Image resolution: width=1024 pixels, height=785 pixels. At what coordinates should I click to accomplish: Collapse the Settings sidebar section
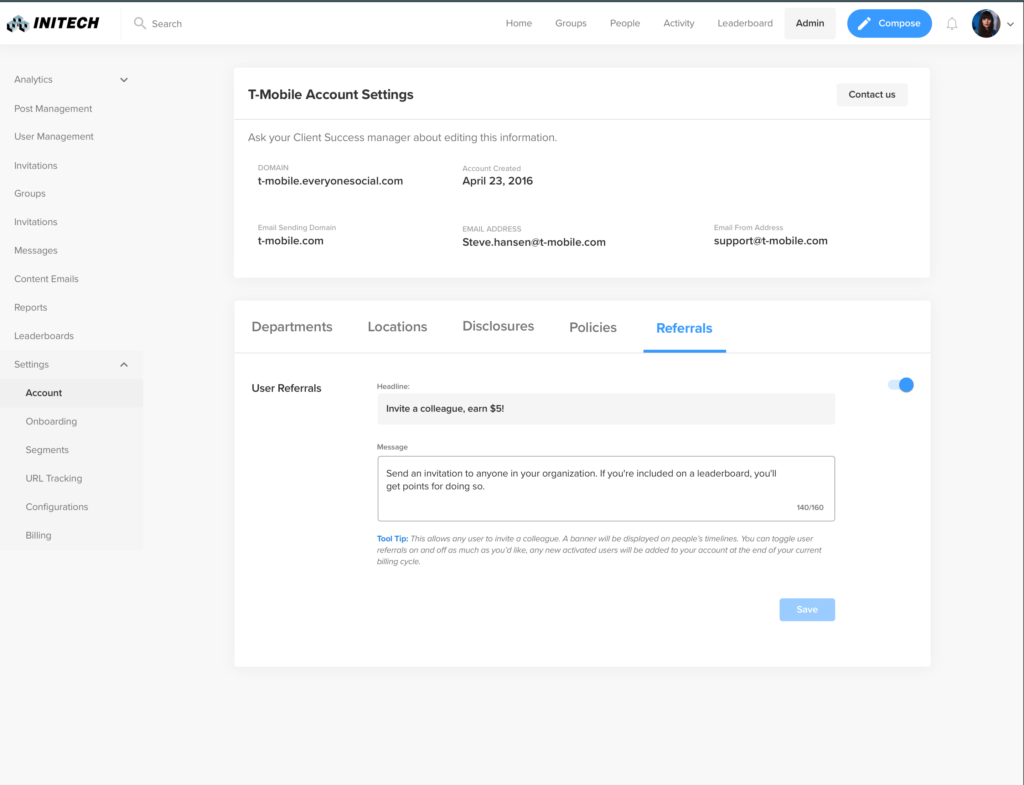click(x=124, y=365)
